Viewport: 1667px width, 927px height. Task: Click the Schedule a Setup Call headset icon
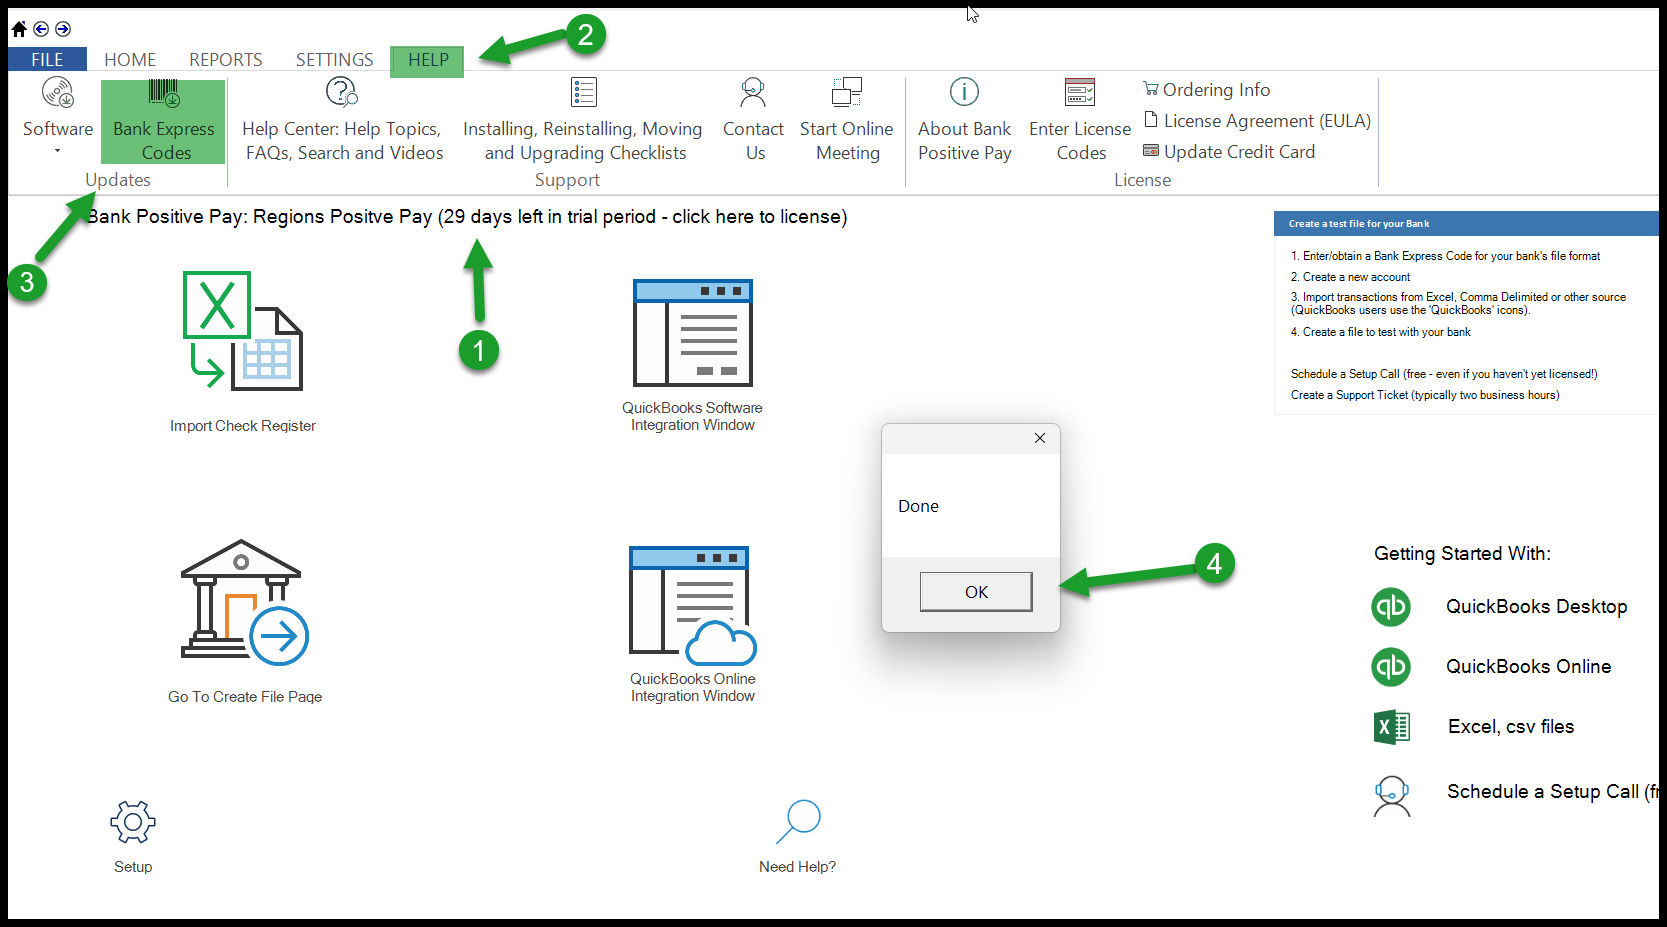[x=1391, y=797]
